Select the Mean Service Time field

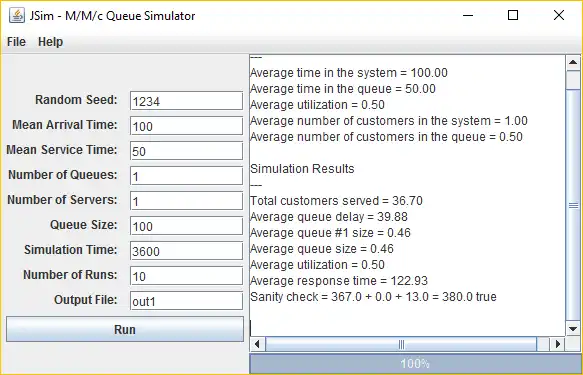coord(186,151)
